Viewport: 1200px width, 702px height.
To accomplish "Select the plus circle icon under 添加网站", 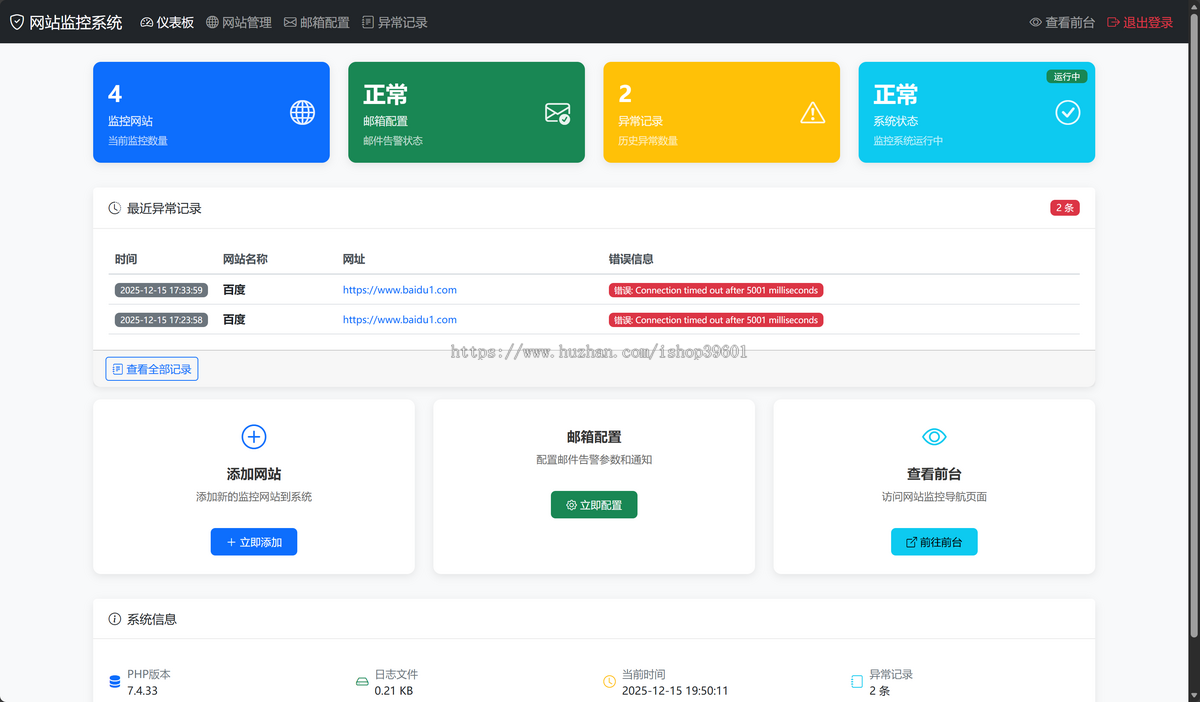I will [x=253, y=437].
